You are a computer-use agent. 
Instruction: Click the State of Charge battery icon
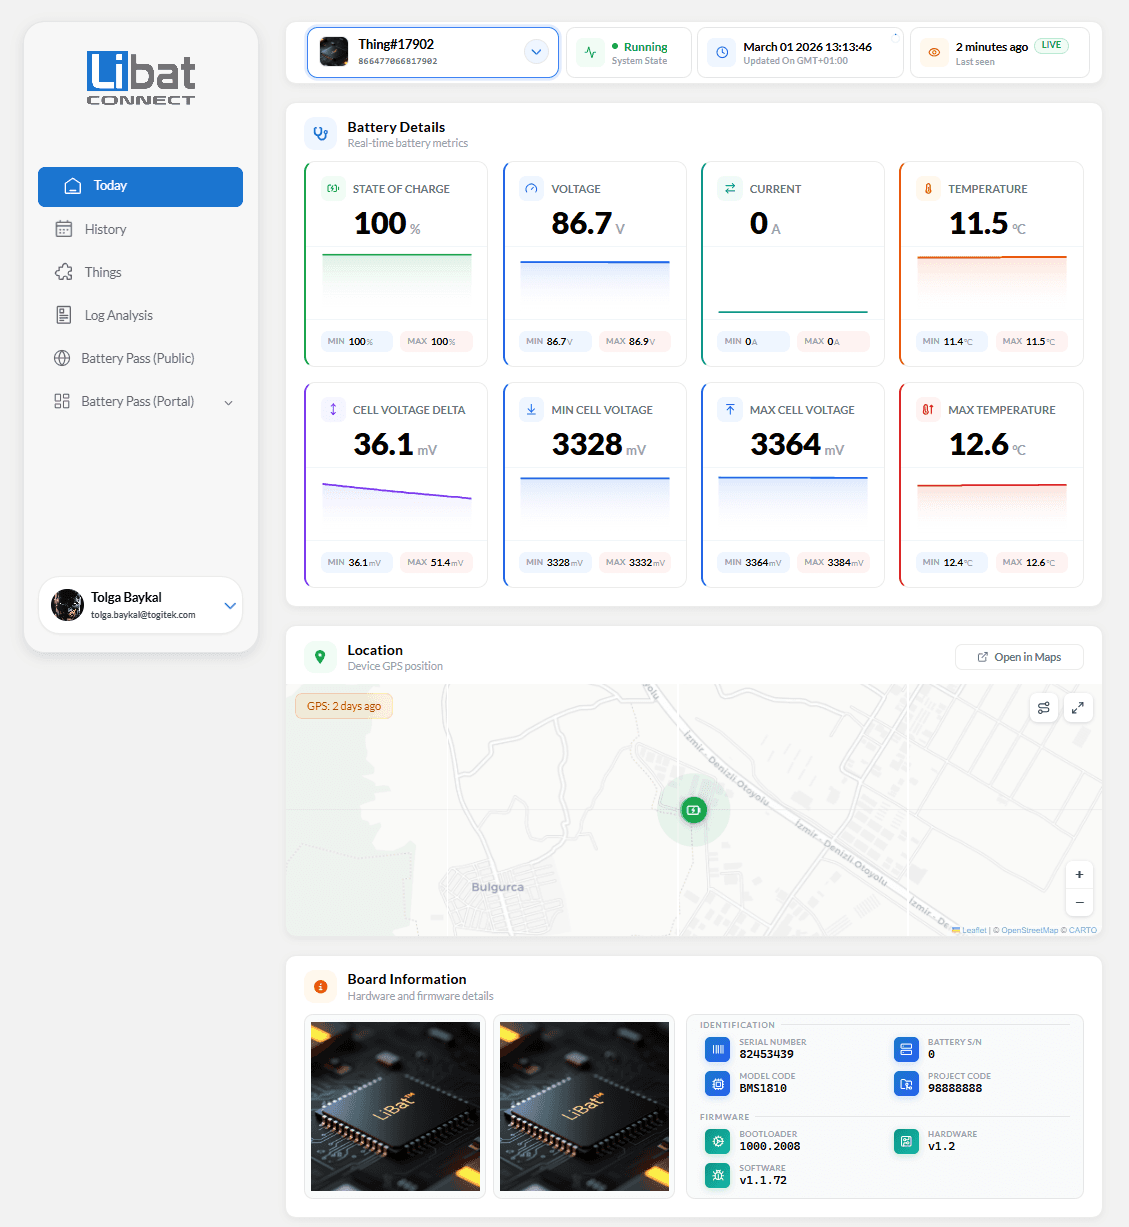[333, 188]
